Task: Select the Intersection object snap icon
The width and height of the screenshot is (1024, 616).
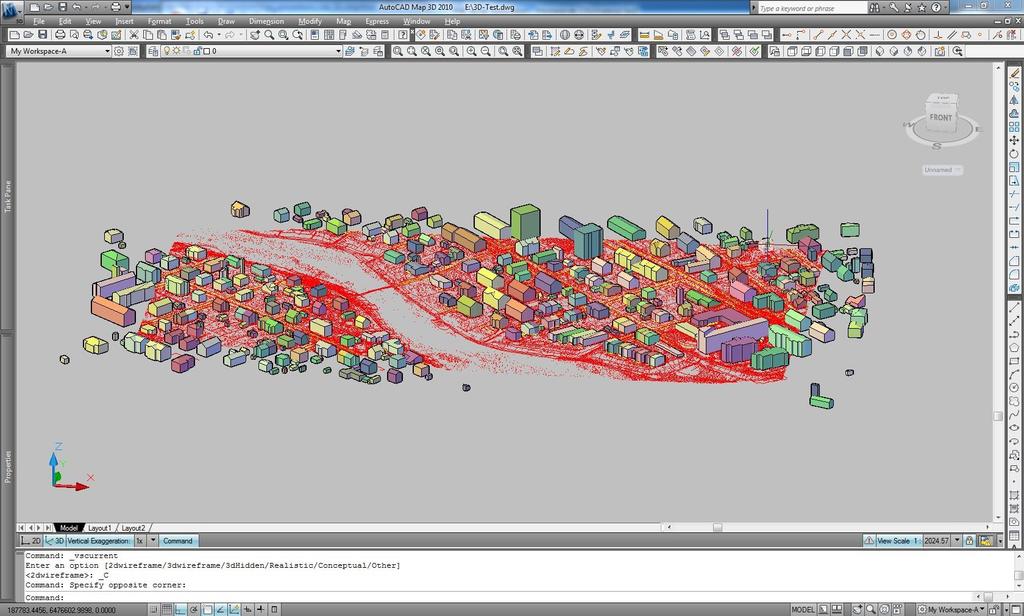Action: tap(846, 35)
